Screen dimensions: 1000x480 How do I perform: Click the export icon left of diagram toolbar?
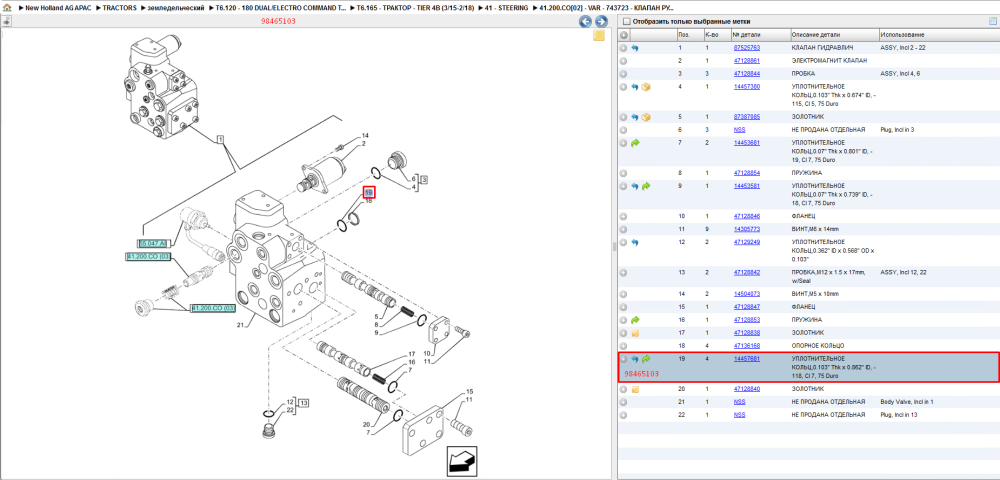tap(6, 21)
